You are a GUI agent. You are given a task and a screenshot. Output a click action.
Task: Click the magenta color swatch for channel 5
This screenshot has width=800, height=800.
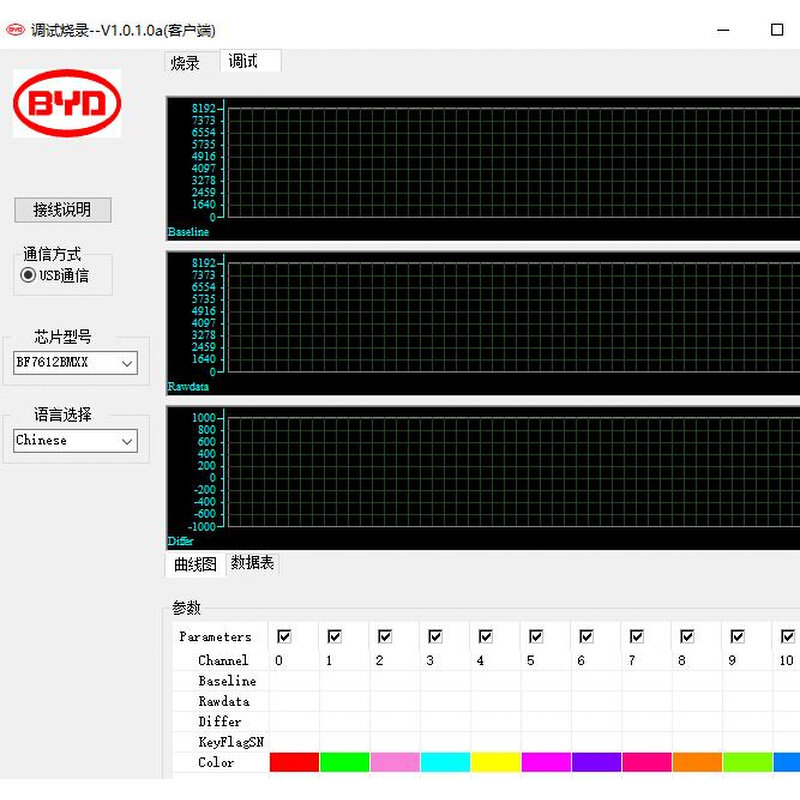[546, 762]
